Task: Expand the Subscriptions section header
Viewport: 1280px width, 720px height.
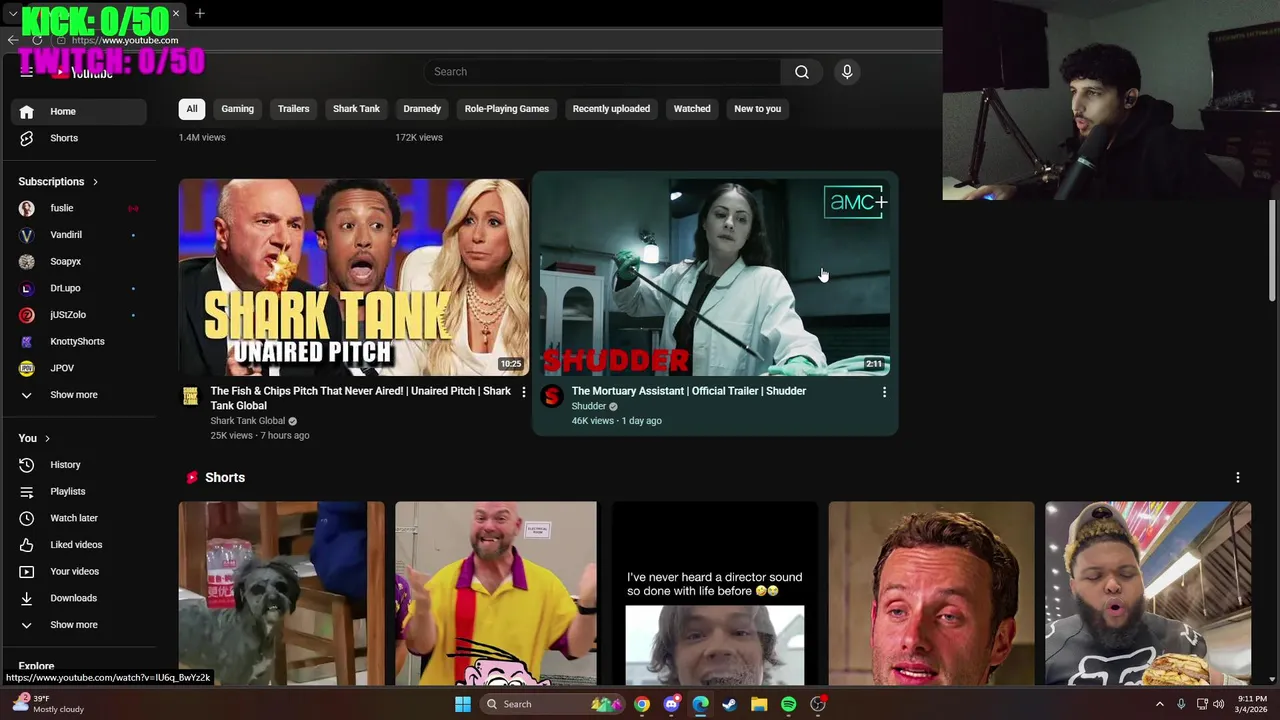Action: click(58, 182)
